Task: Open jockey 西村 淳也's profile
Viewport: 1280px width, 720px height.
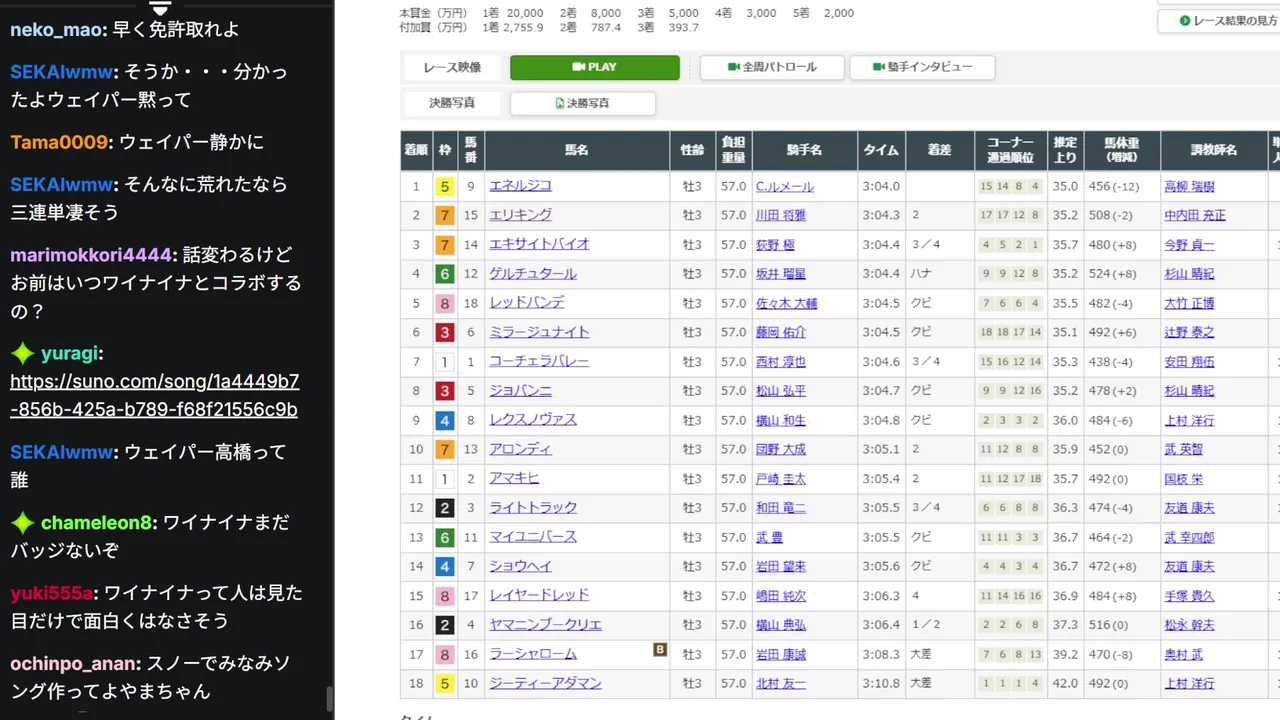Action: click(x=781, y=361)
